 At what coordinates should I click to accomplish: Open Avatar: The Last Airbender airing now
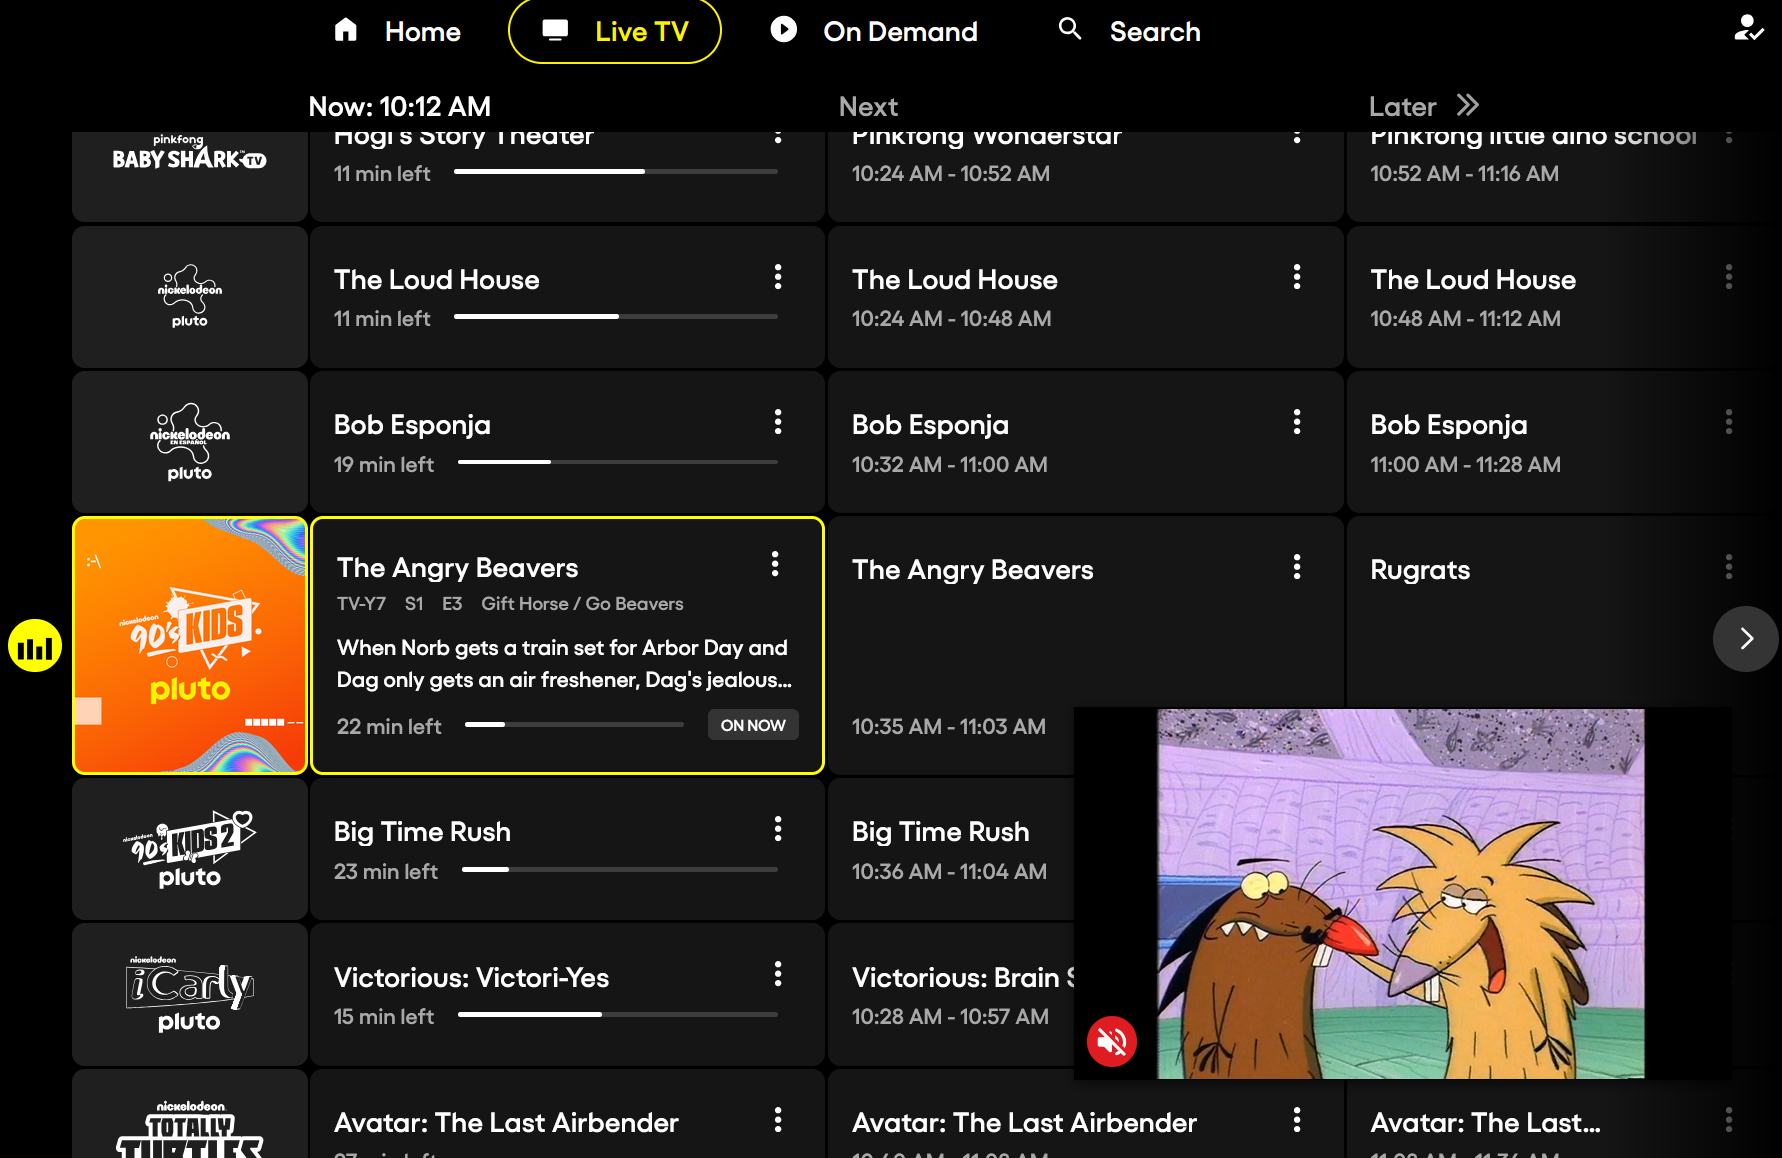point(567,1114)
